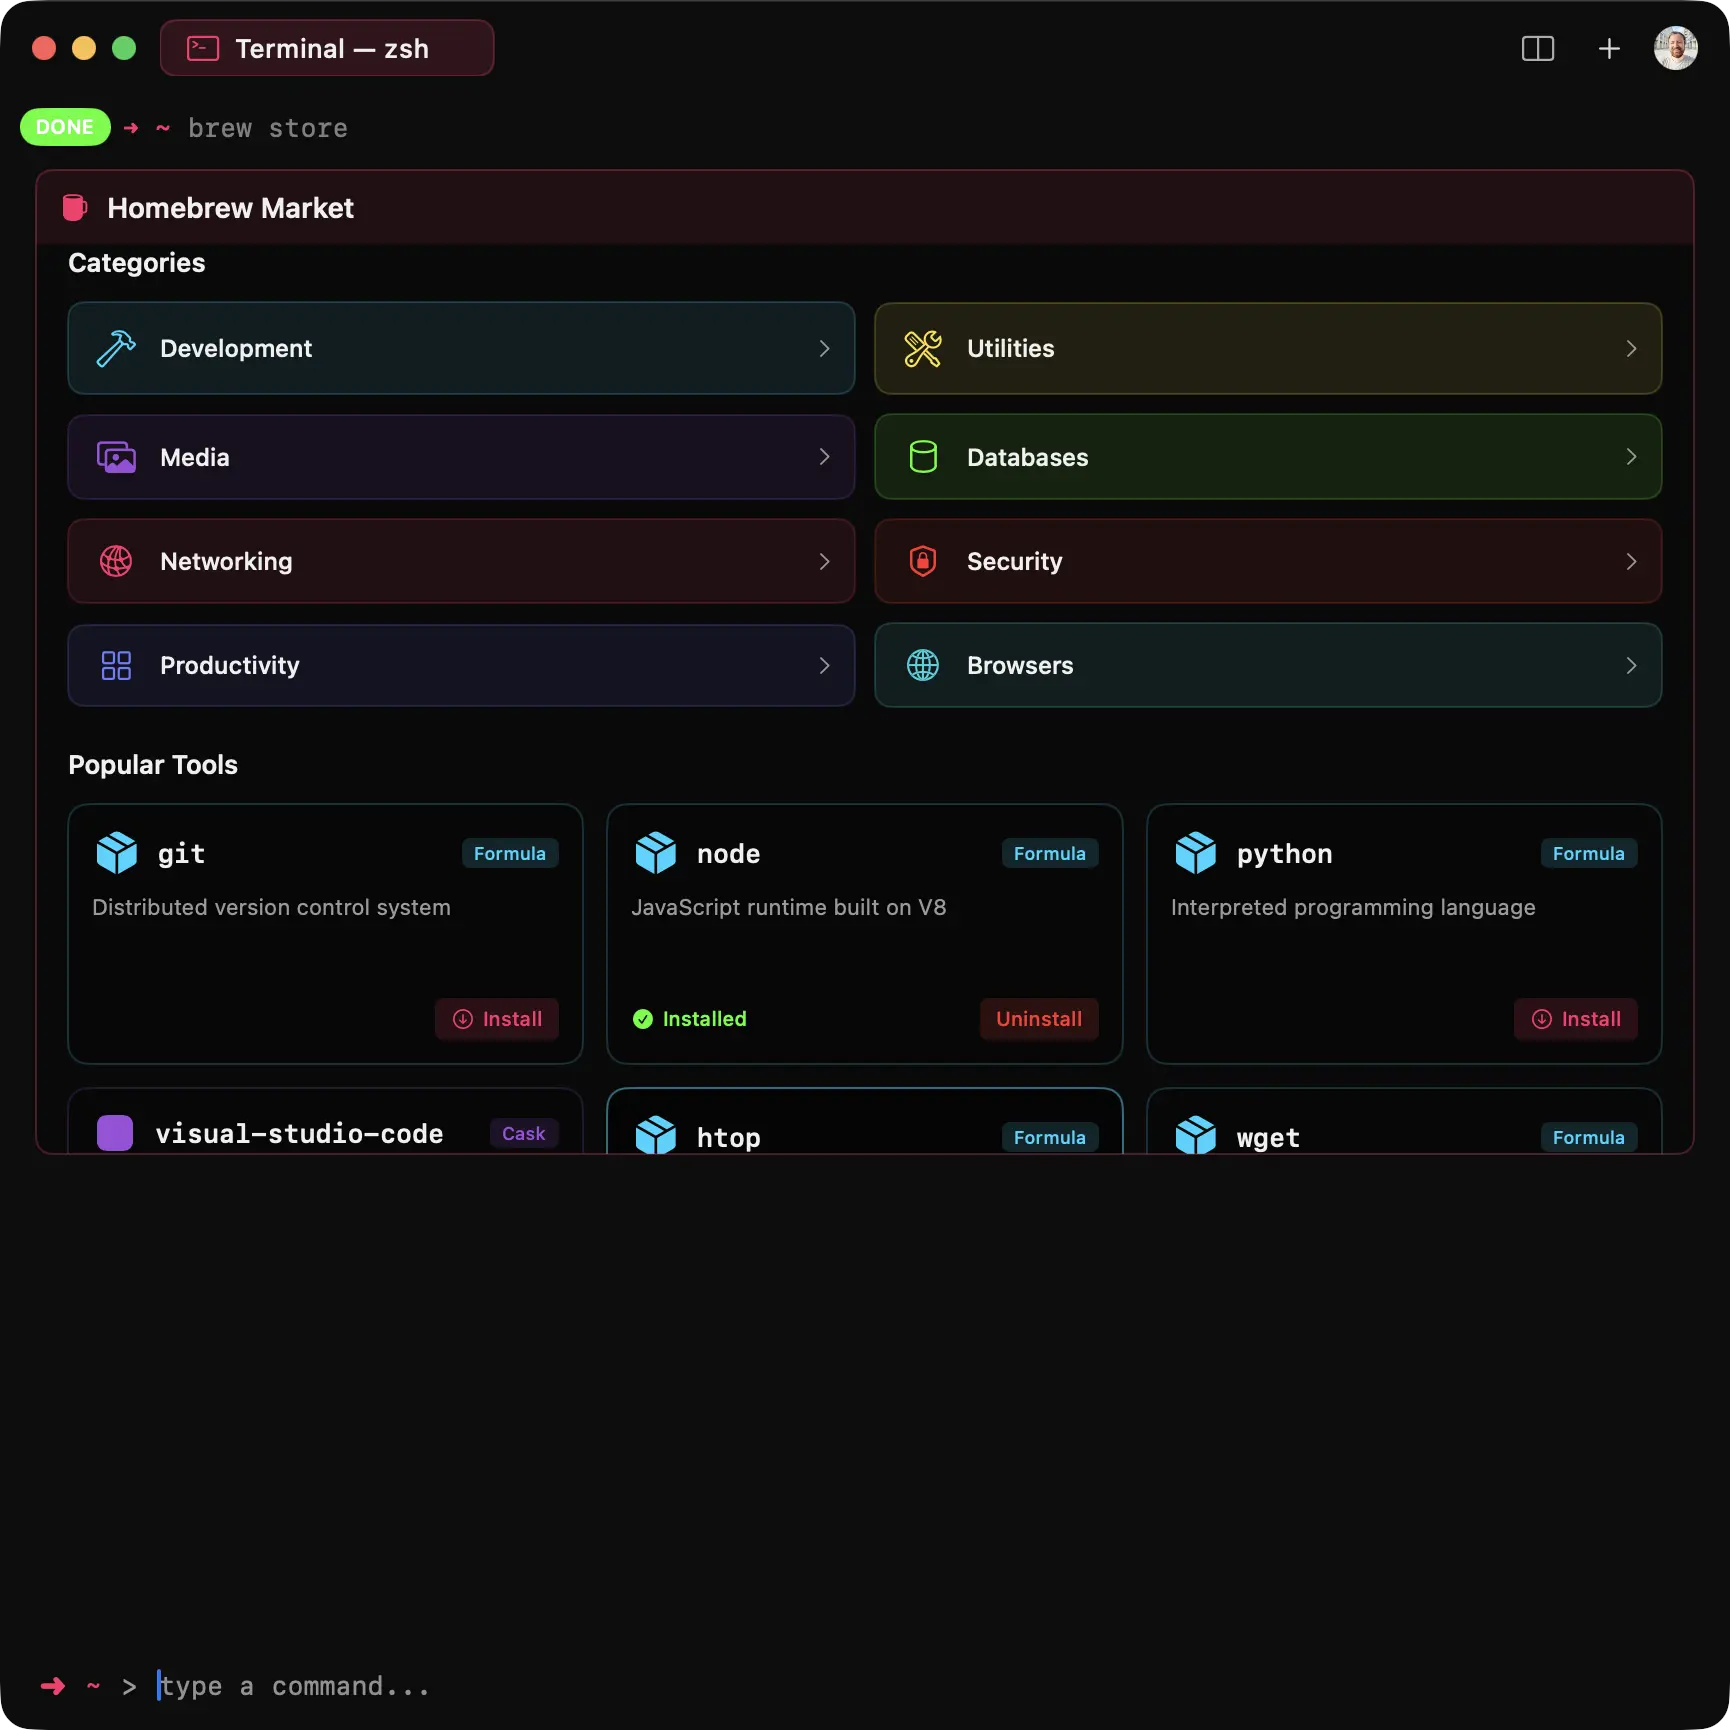The width and height of the screenshot is (1730, 1730).
Task: Click the Homebrew Market mug icon
Action: 75,208
